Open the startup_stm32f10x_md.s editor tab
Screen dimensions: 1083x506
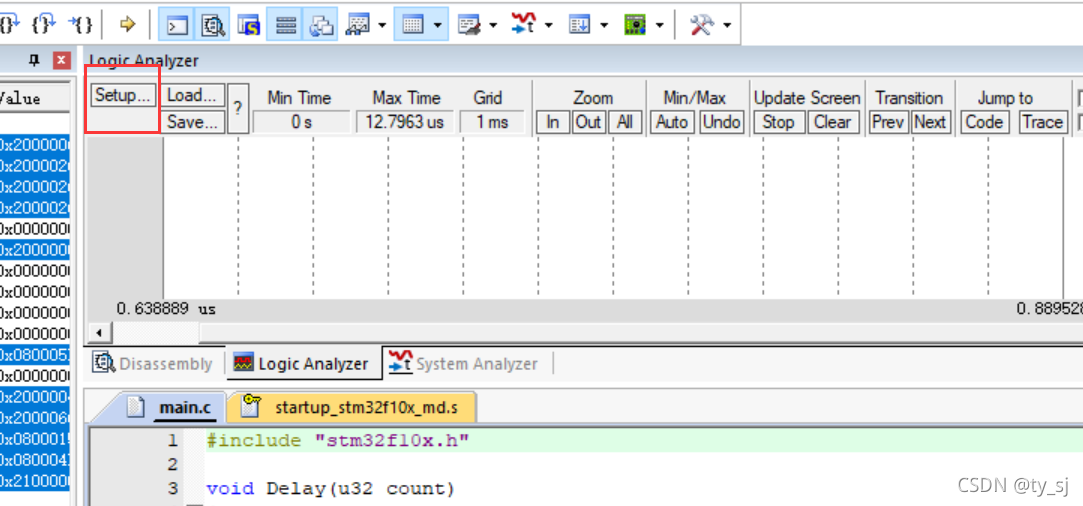352,407
